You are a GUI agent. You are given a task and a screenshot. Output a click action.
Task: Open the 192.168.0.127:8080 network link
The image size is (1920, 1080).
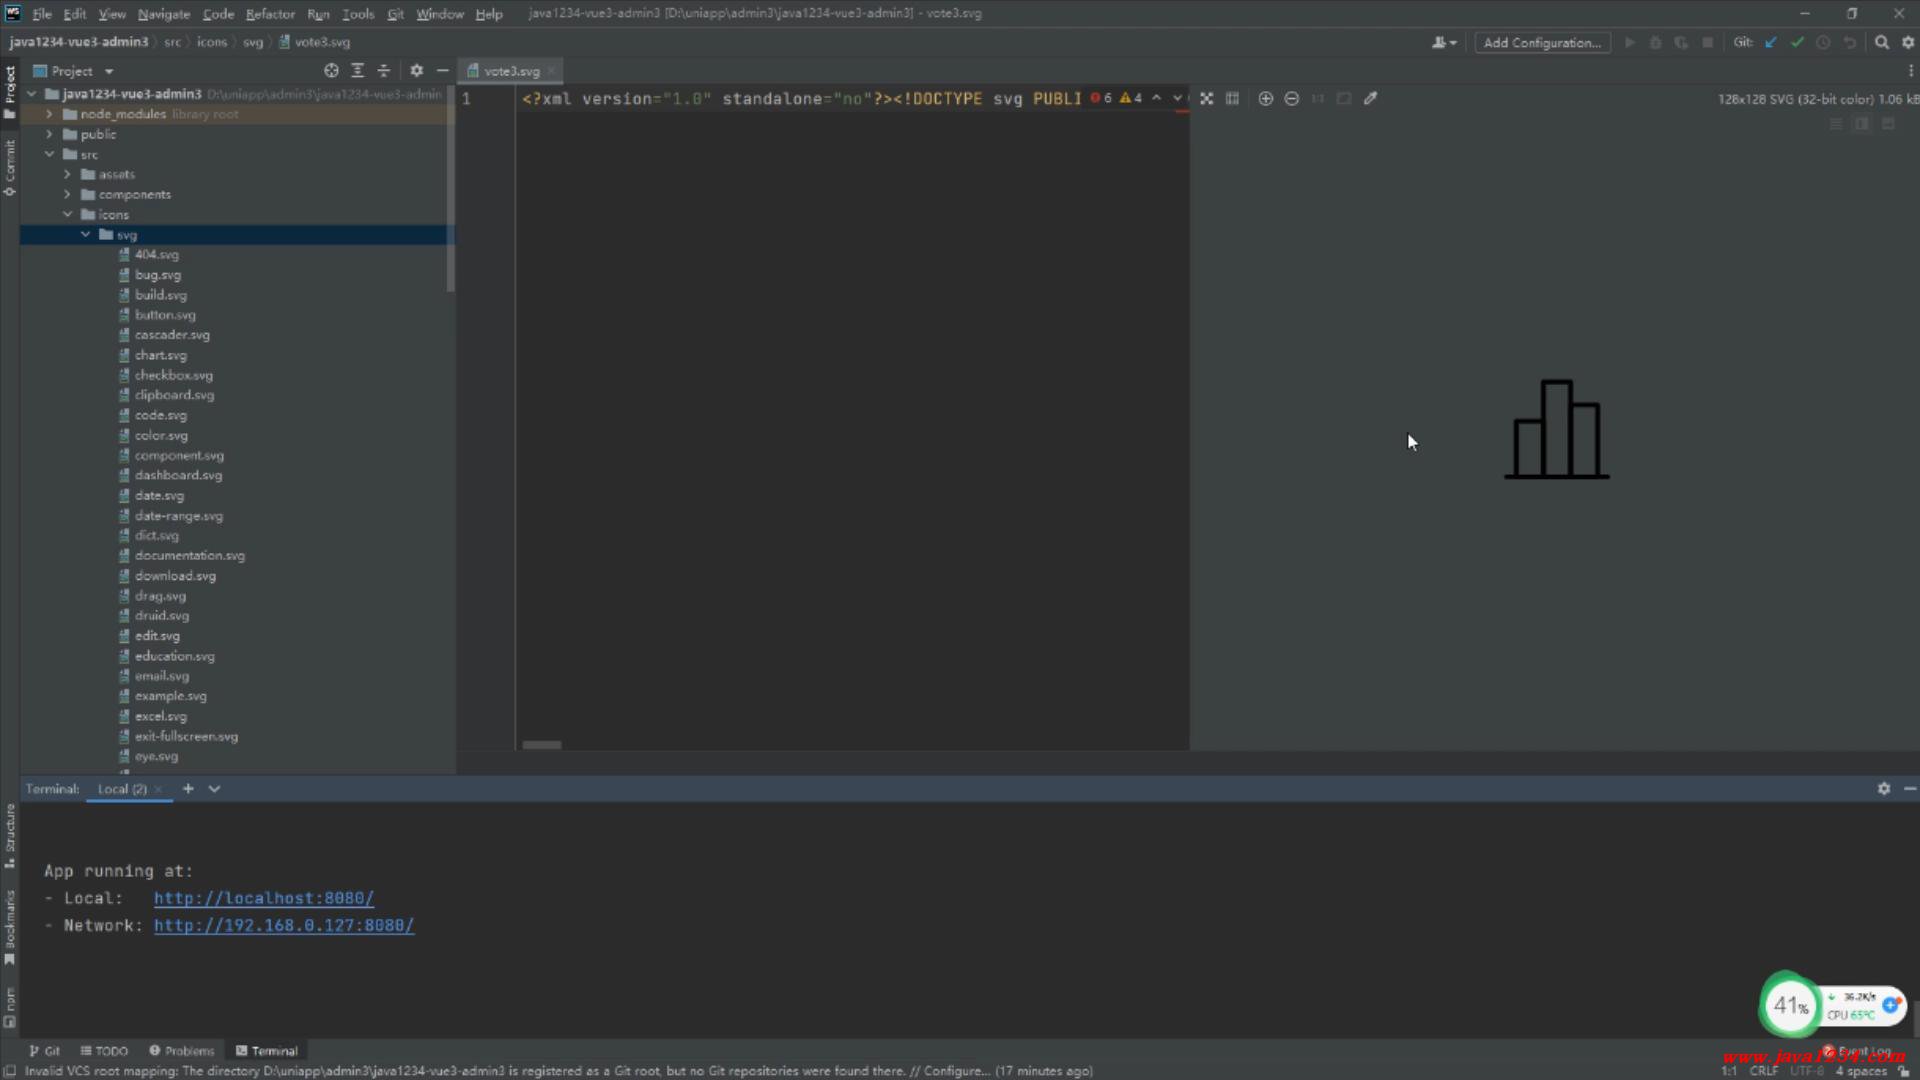click(x=284, y=925)
